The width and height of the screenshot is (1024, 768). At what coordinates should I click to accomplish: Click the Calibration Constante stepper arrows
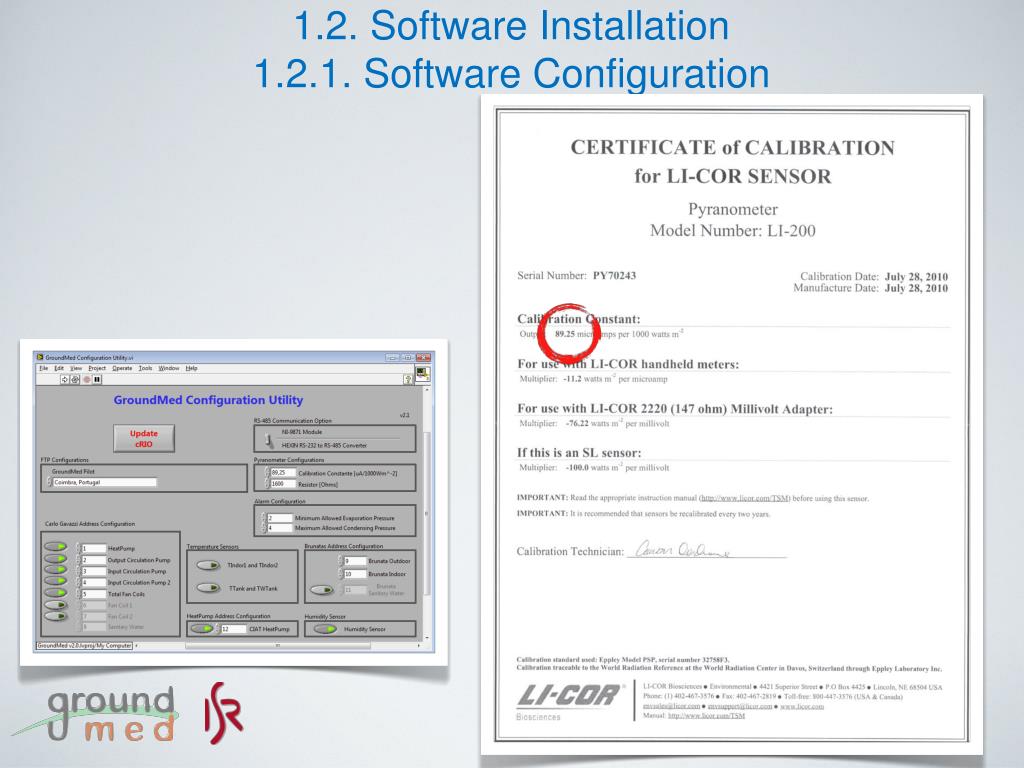point(266,472)
